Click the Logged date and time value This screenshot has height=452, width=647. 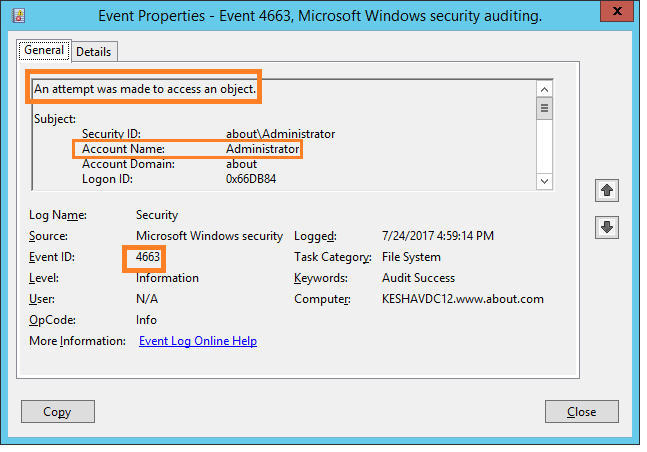tap(437, 236)
